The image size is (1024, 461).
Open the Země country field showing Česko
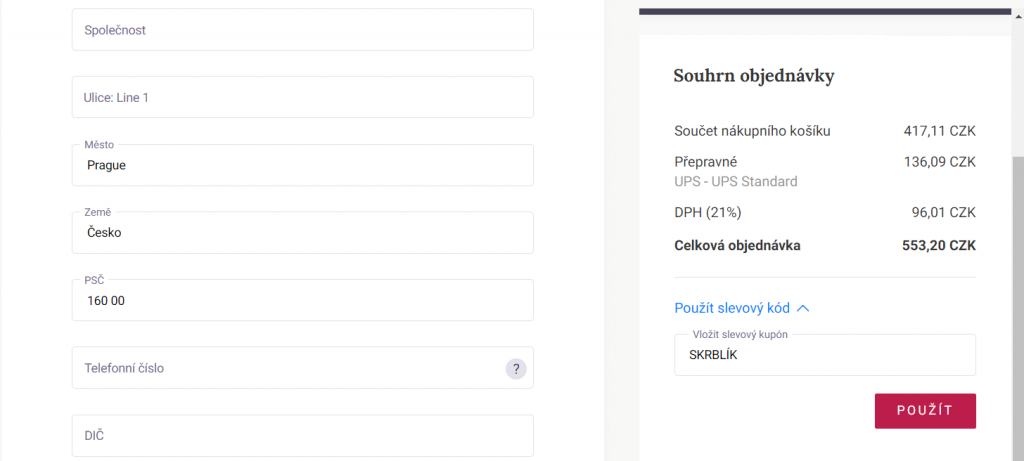click(302, 232)
